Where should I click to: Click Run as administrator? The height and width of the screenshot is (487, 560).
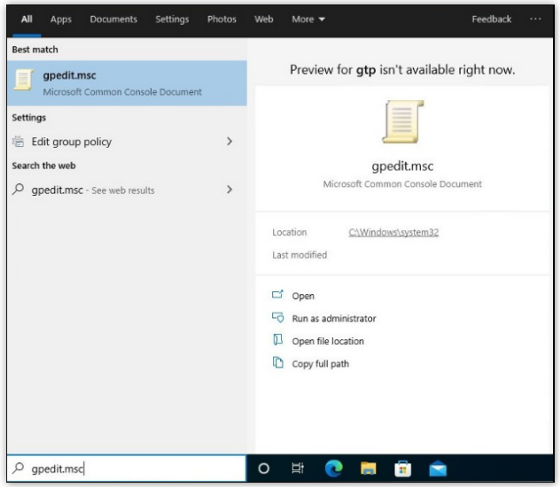click(x=334, y=318)
